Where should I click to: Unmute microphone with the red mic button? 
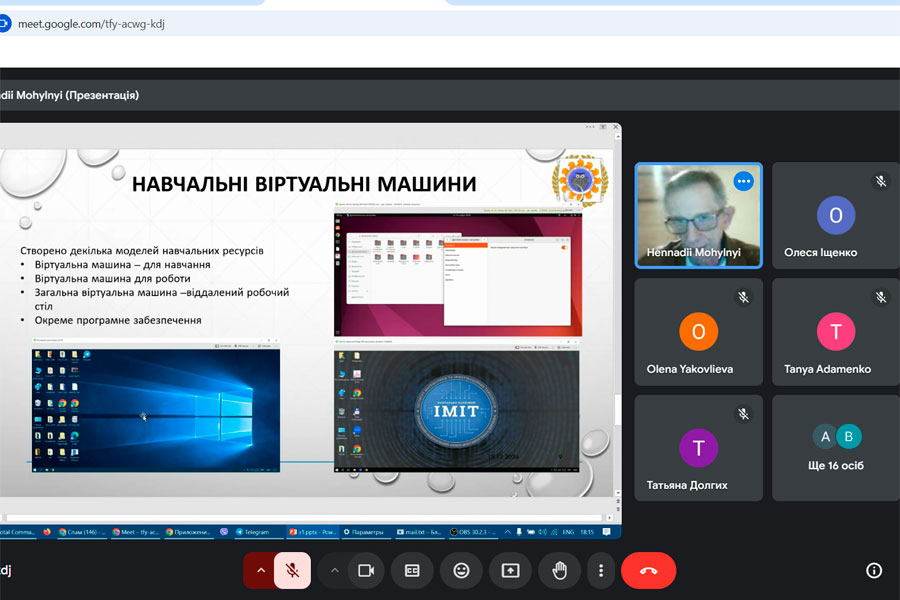(x=293, y=570)
